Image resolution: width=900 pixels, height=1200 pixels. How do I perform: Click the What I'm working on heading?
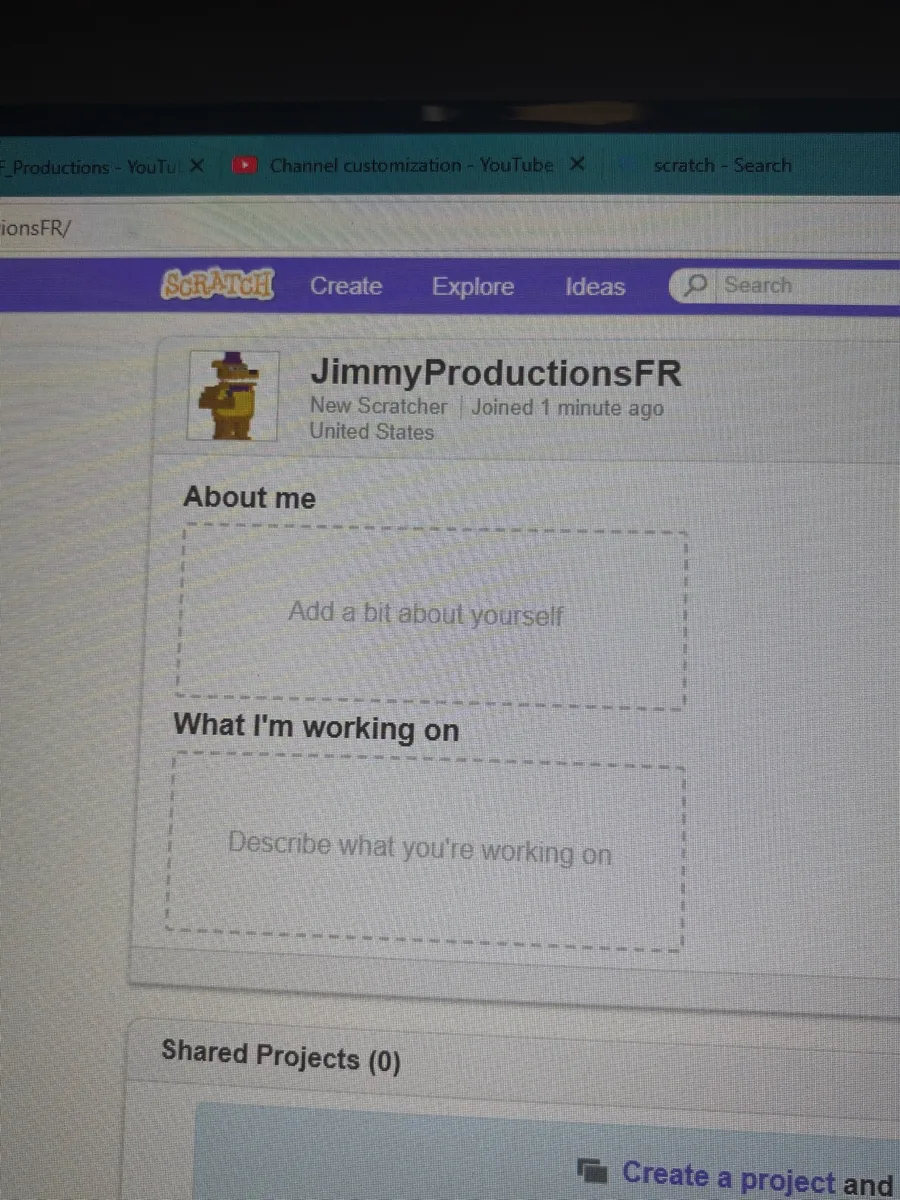pos(316,727)
